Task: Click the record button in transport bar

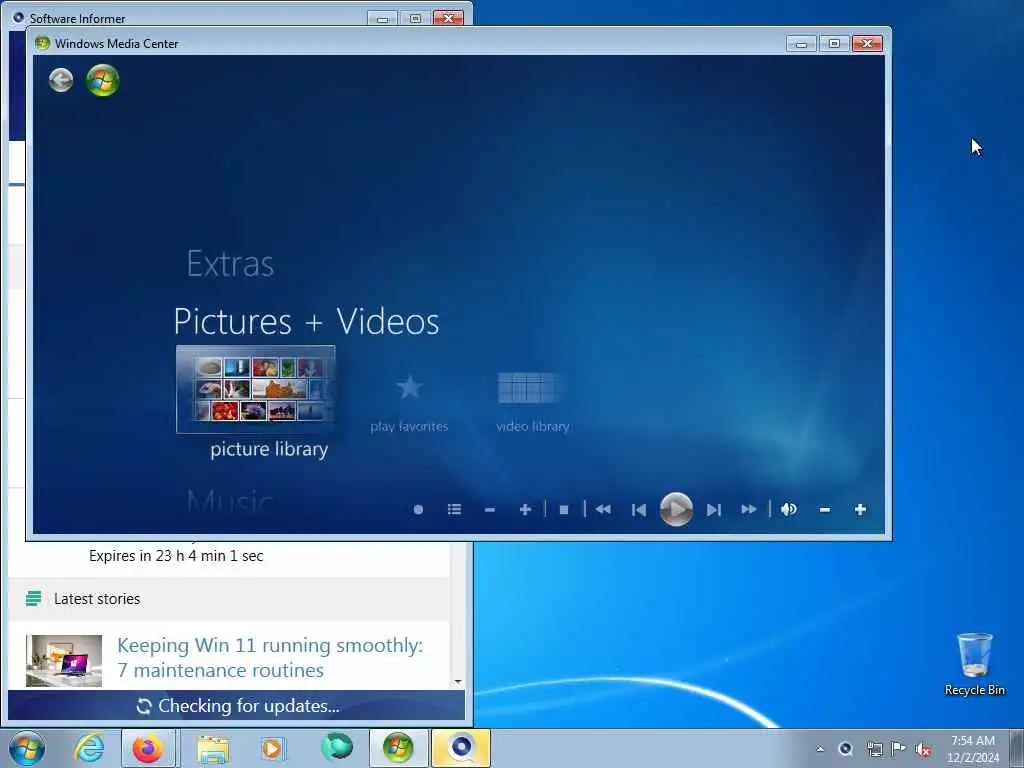Action: point(419,509)
